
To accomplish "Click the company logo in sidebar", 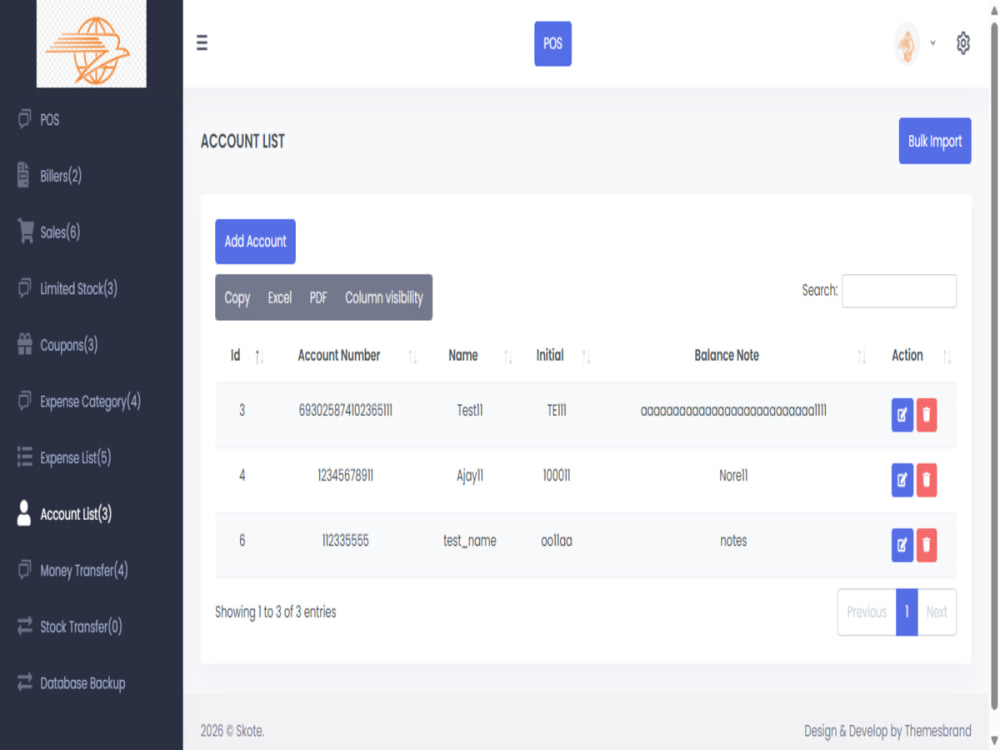I will pos(91,43).
